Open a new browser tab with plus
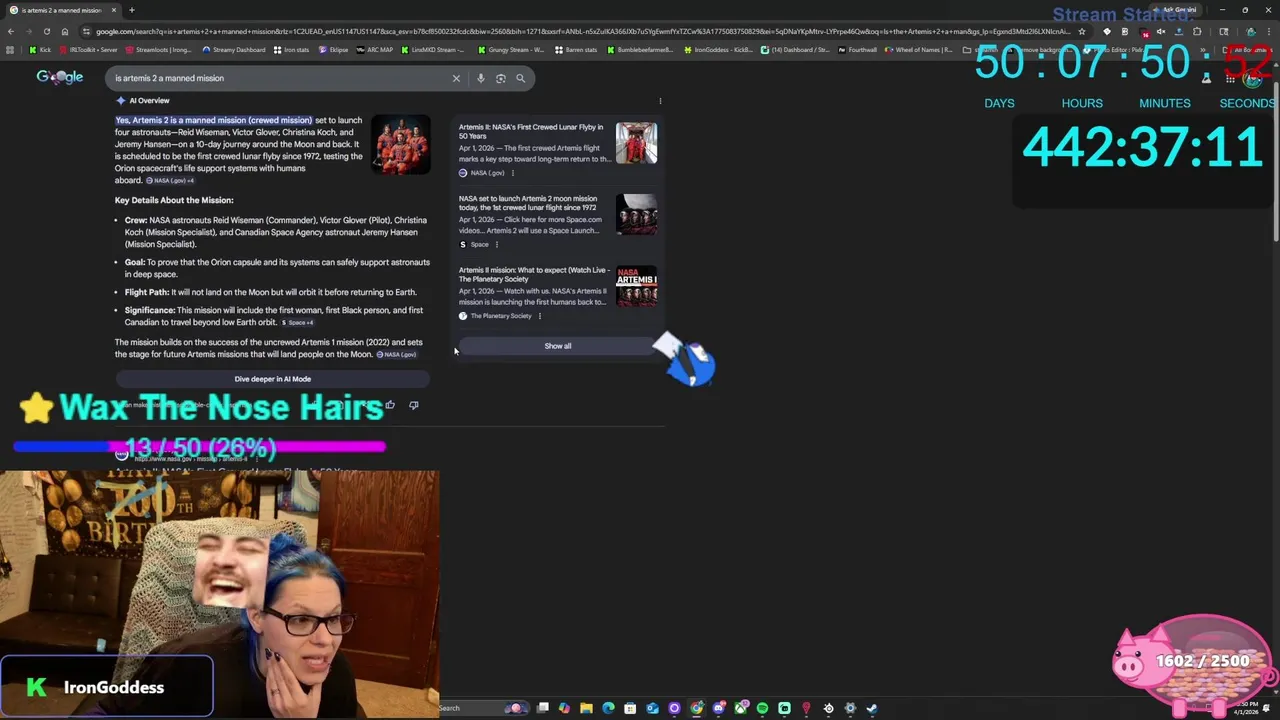Image resolution: width=1280 pixels, height=720 pixels. [131, 10]
